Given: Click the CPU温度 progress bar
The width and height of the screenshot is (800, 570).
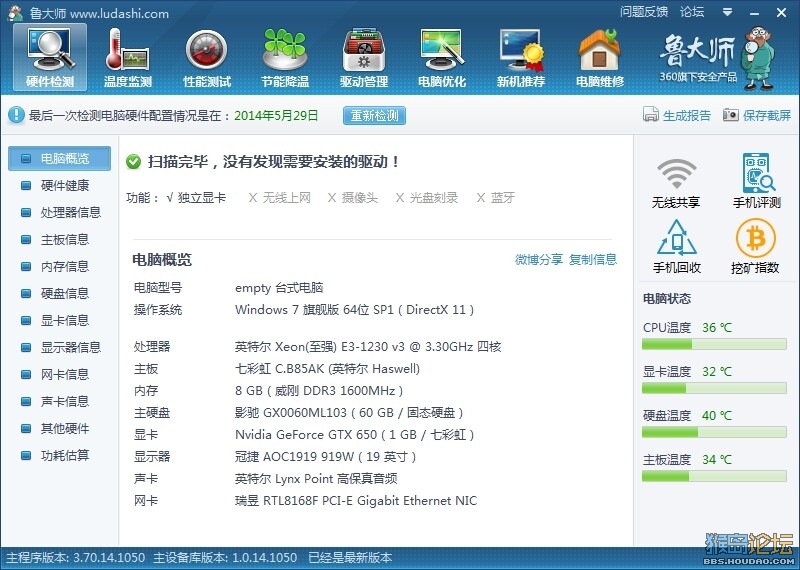Looking at the screenshot, I should pyautogui.click(x=714, y=344).
